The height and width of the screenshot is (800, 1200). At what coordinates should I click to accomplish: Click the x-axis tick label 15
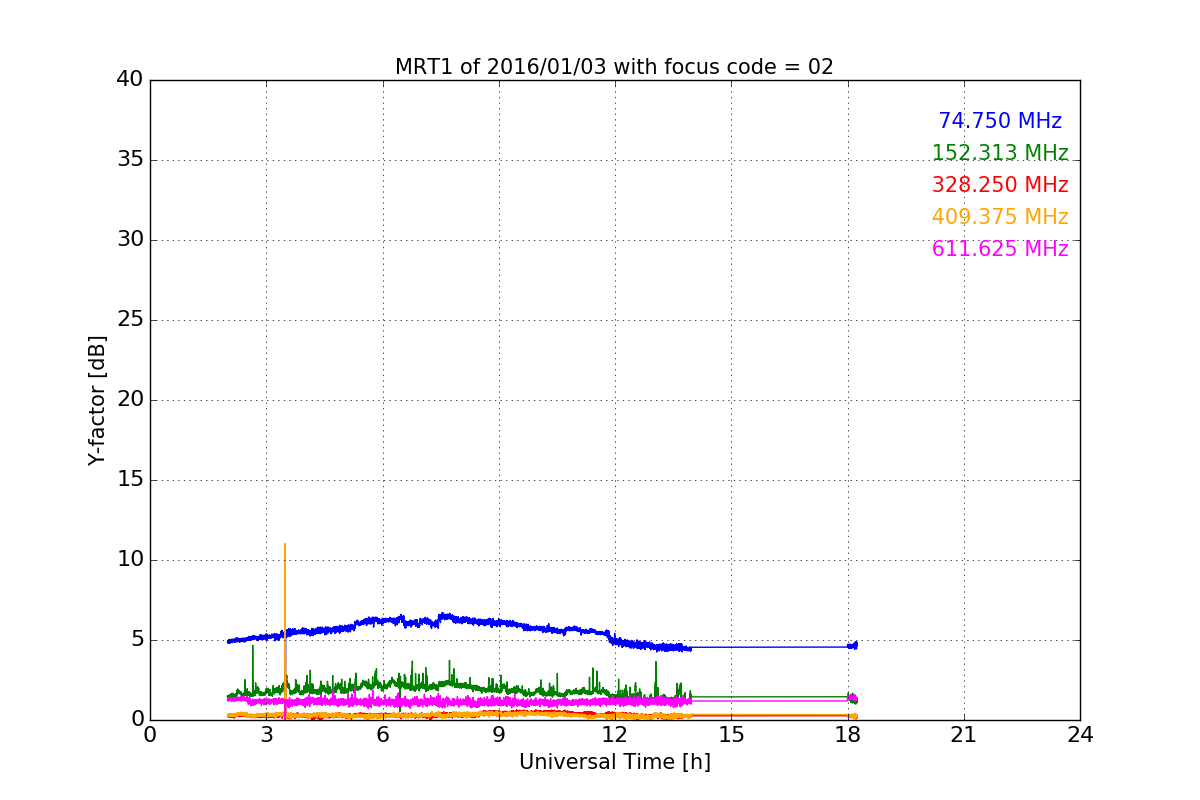[731, 735]
